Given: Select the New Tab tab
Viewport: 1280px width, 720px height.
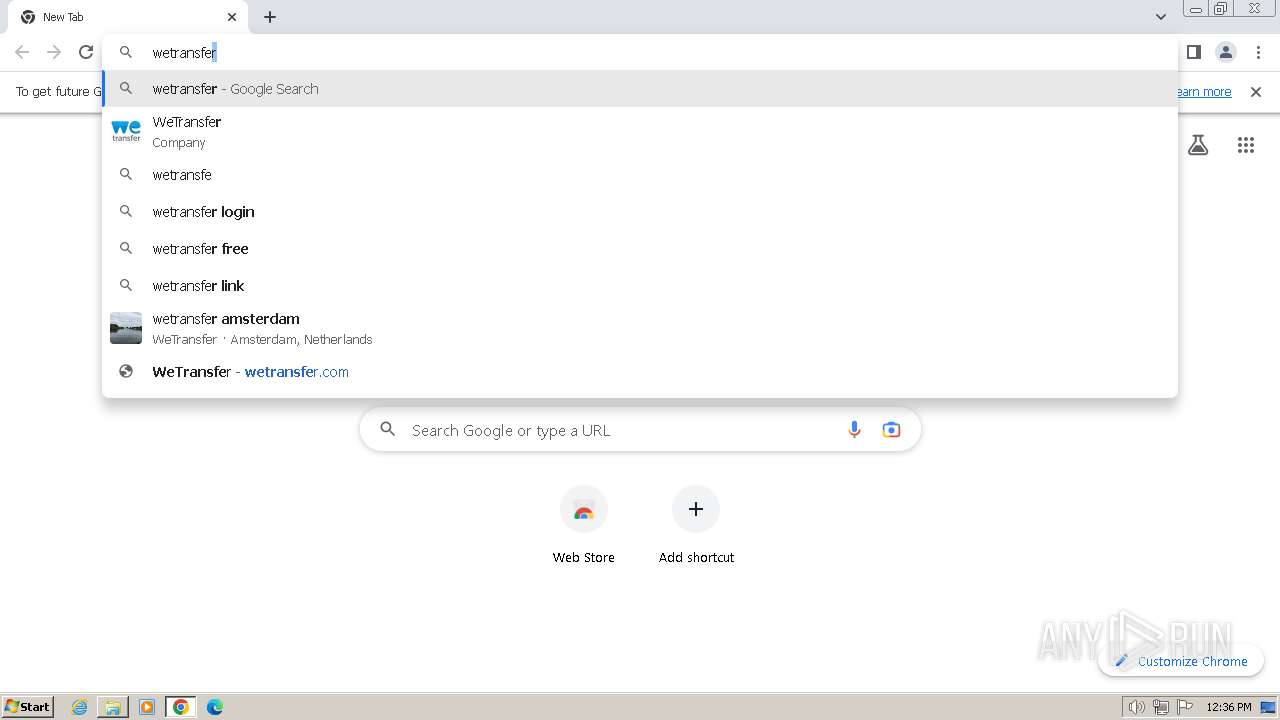Looking at the screenshot, I should (128, 17).
